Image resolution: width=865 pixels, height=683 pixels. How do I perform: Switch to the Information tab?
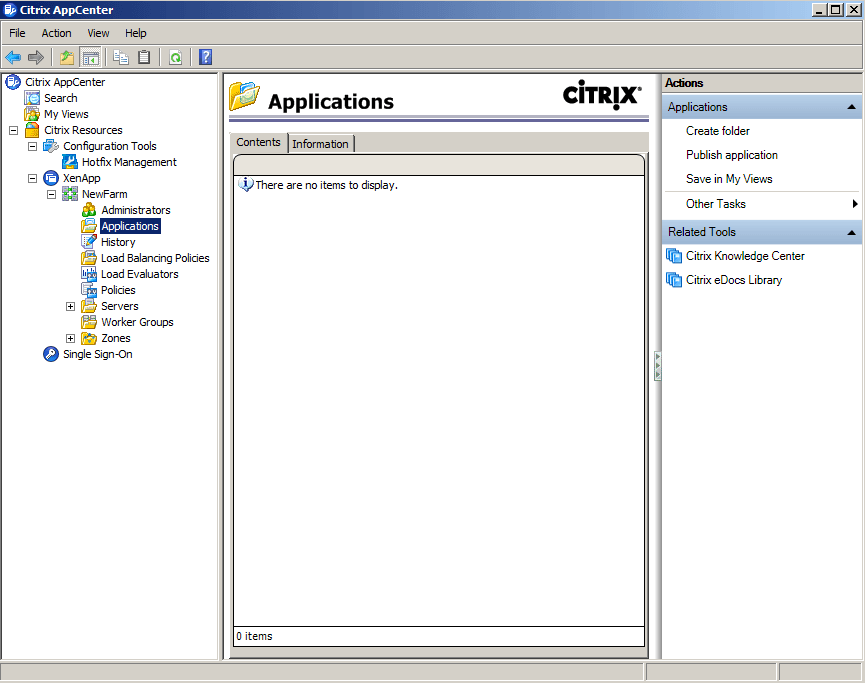pyautogui.click(x=320, y=143)
